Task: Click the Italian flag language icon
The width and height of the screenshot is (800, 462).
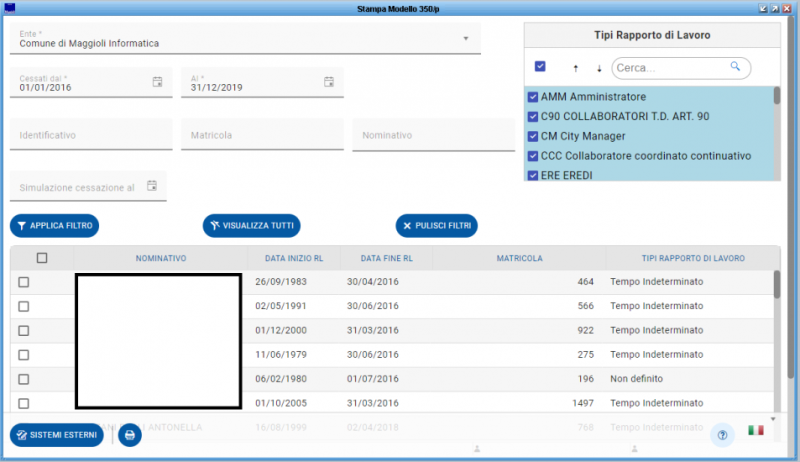Action: [756, 431]
